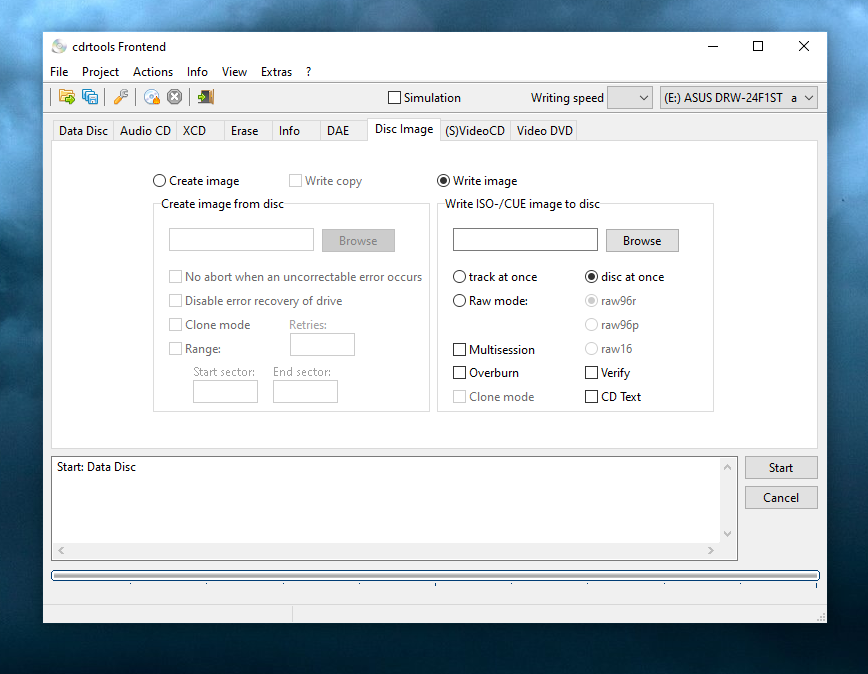Click the Cancel button

781,497
